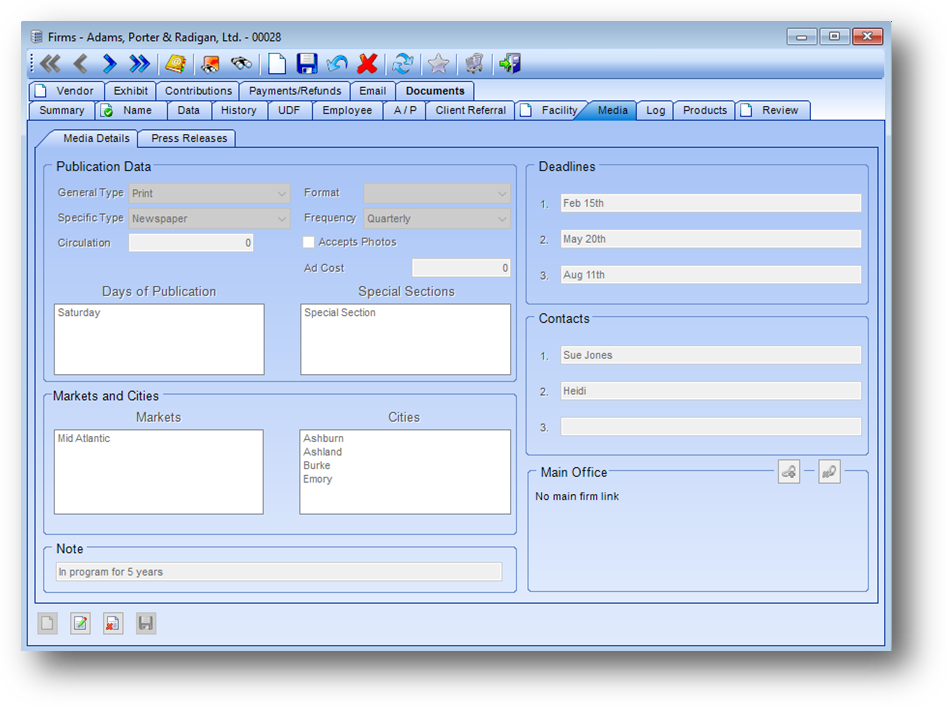Switch to the UDF tab
The image size is (947, 706).
coord(289,110)
